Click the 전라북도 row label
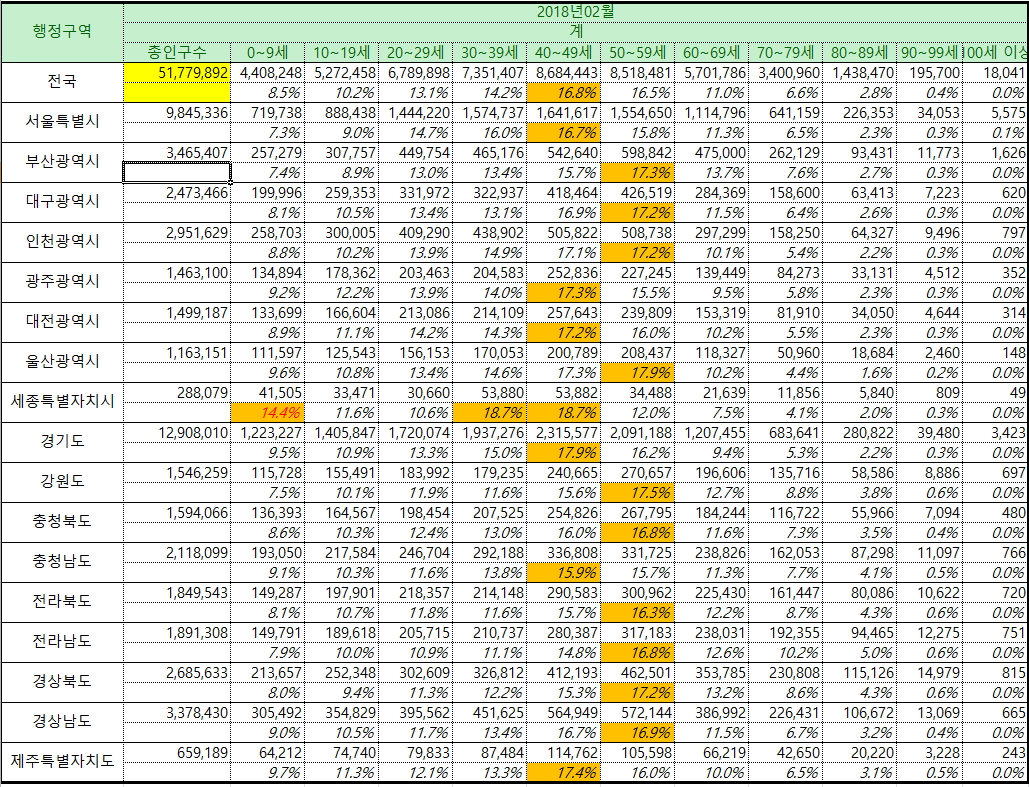Screen dimensions: 1029x787 [x=62, y=603]
